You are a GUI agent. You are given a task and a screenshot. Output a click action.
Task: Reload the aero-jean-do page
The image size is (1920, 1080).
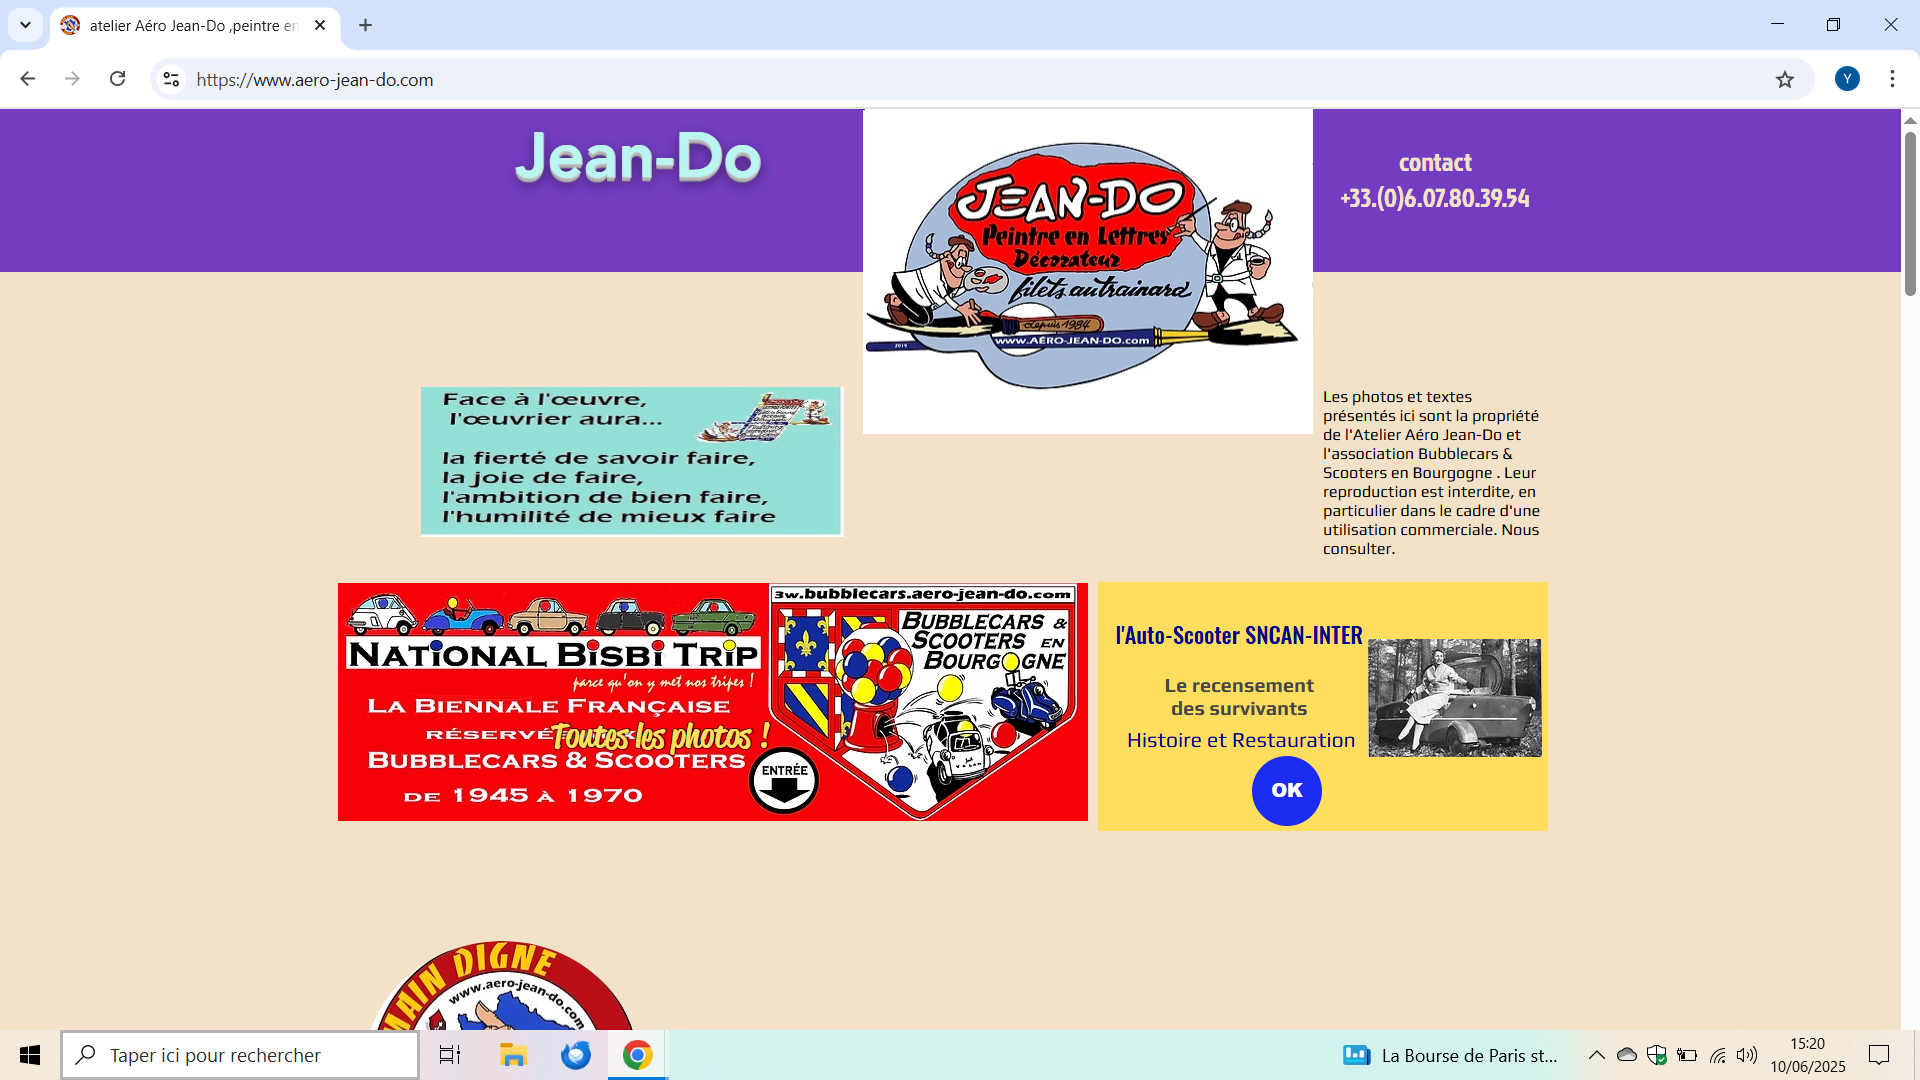(x=117, y=79)
